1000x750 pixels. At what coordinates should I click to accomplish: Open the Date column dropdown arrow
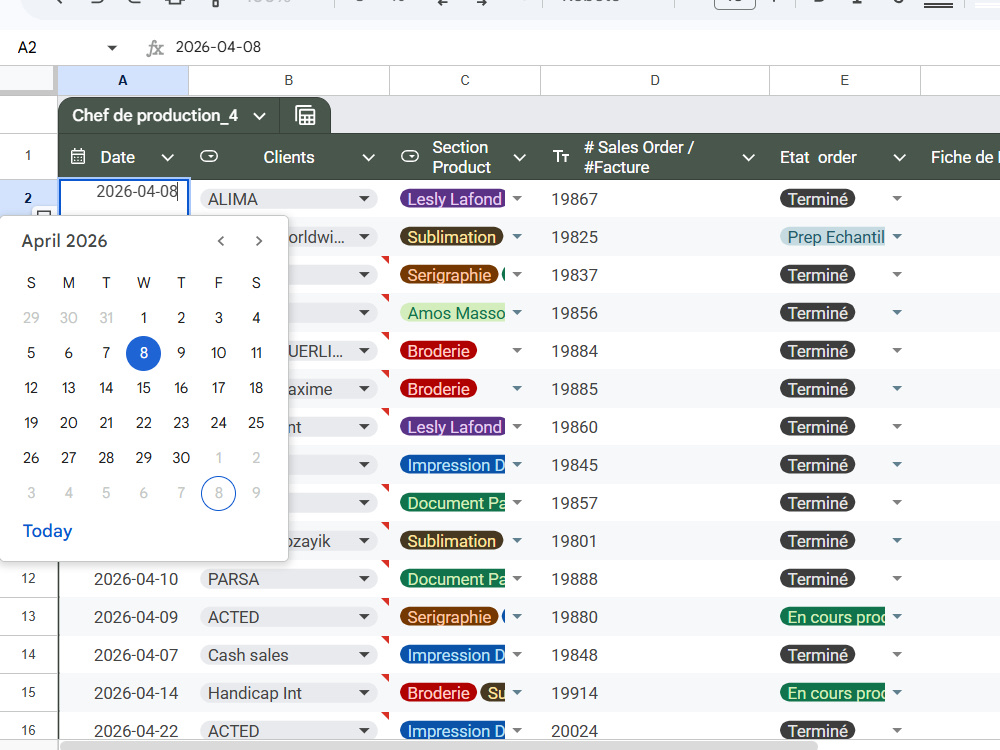coord(167,158)
